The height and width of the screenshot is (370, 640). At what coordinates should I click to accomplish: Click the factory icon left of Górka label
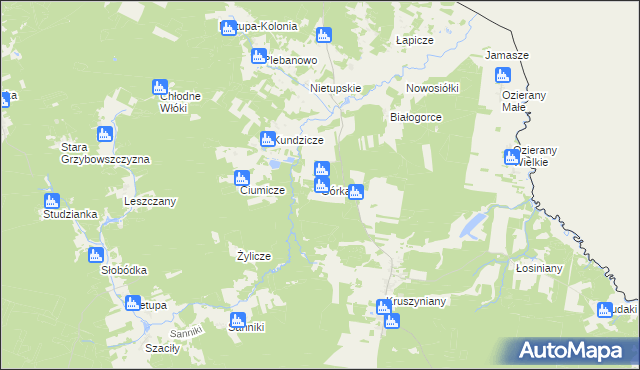point(322,185)
